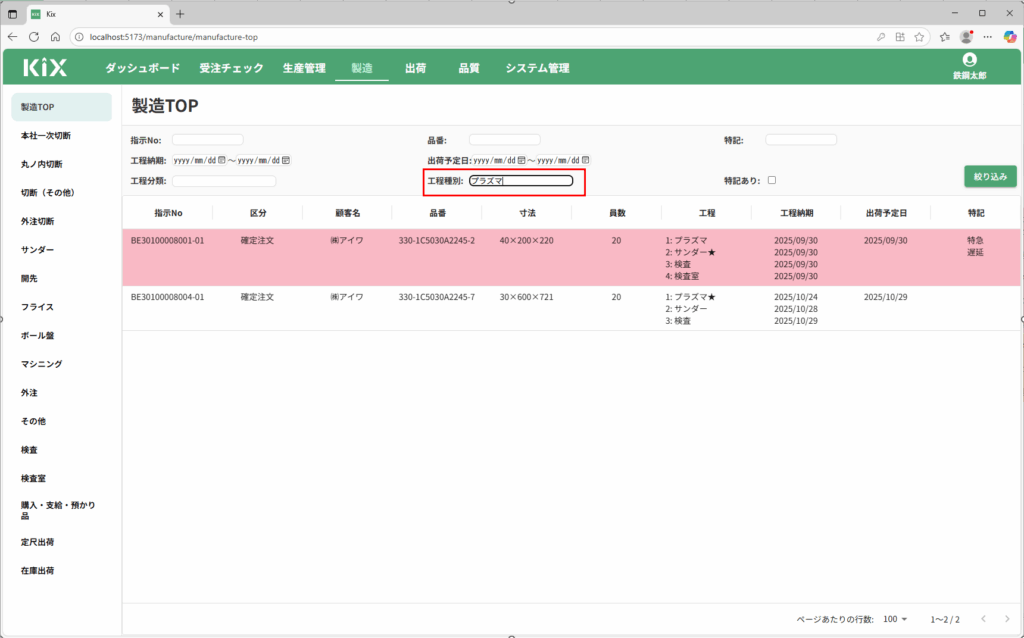
Task: Open the browser settings and more menu
Action: pos(988,36)
